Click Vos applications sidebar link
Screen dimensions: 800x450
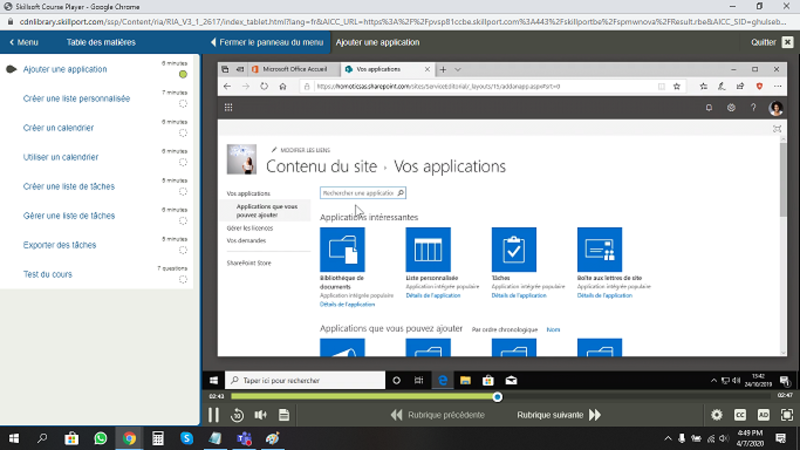[248, 193]
